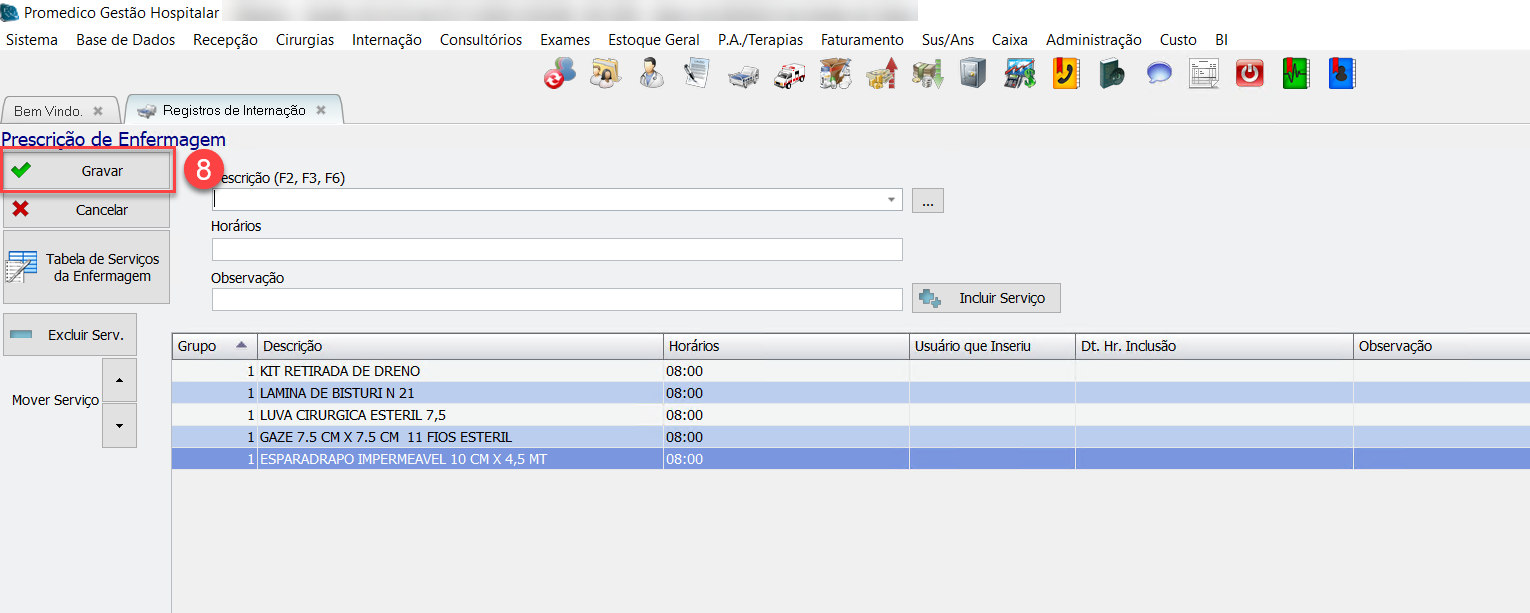Open the hospital bed icon
The image size is (1530, 613).
click(743, 74)
